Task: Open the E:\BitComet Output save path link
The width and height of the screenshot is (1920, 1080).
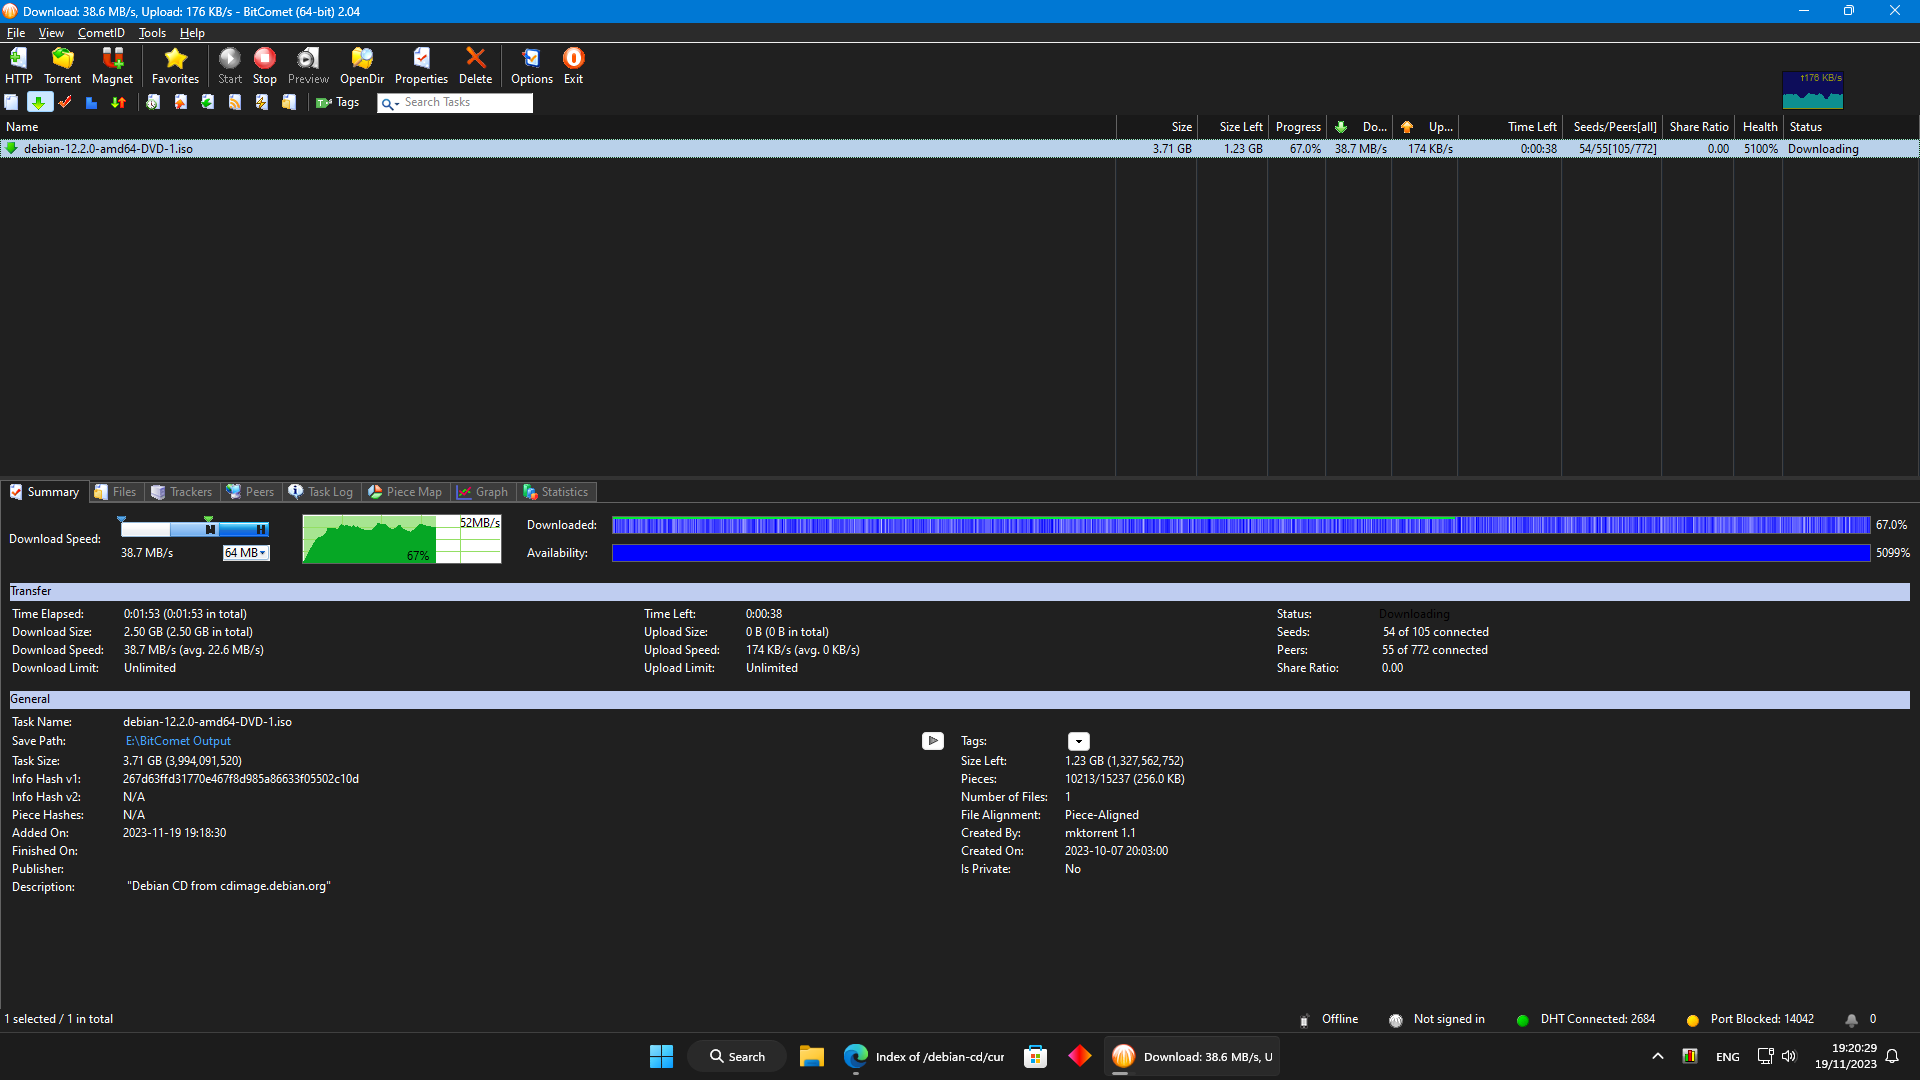Action: tap(178, 741)
